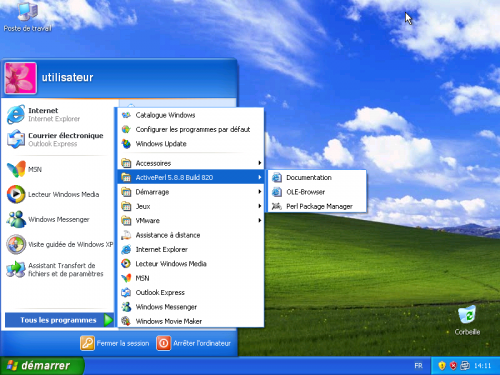The height and width of the screenshot is (375, 500).
Task: Click MSN in the programs list
Action: click(191, 278)
